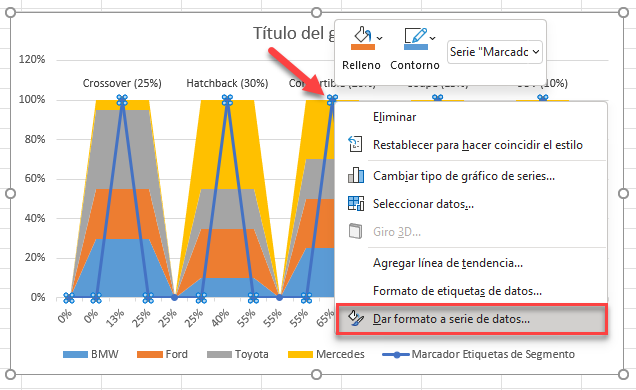Click the Dar formato paint bucket icon
The width and height of the screenshot is (636, 390).
[356, 319]
